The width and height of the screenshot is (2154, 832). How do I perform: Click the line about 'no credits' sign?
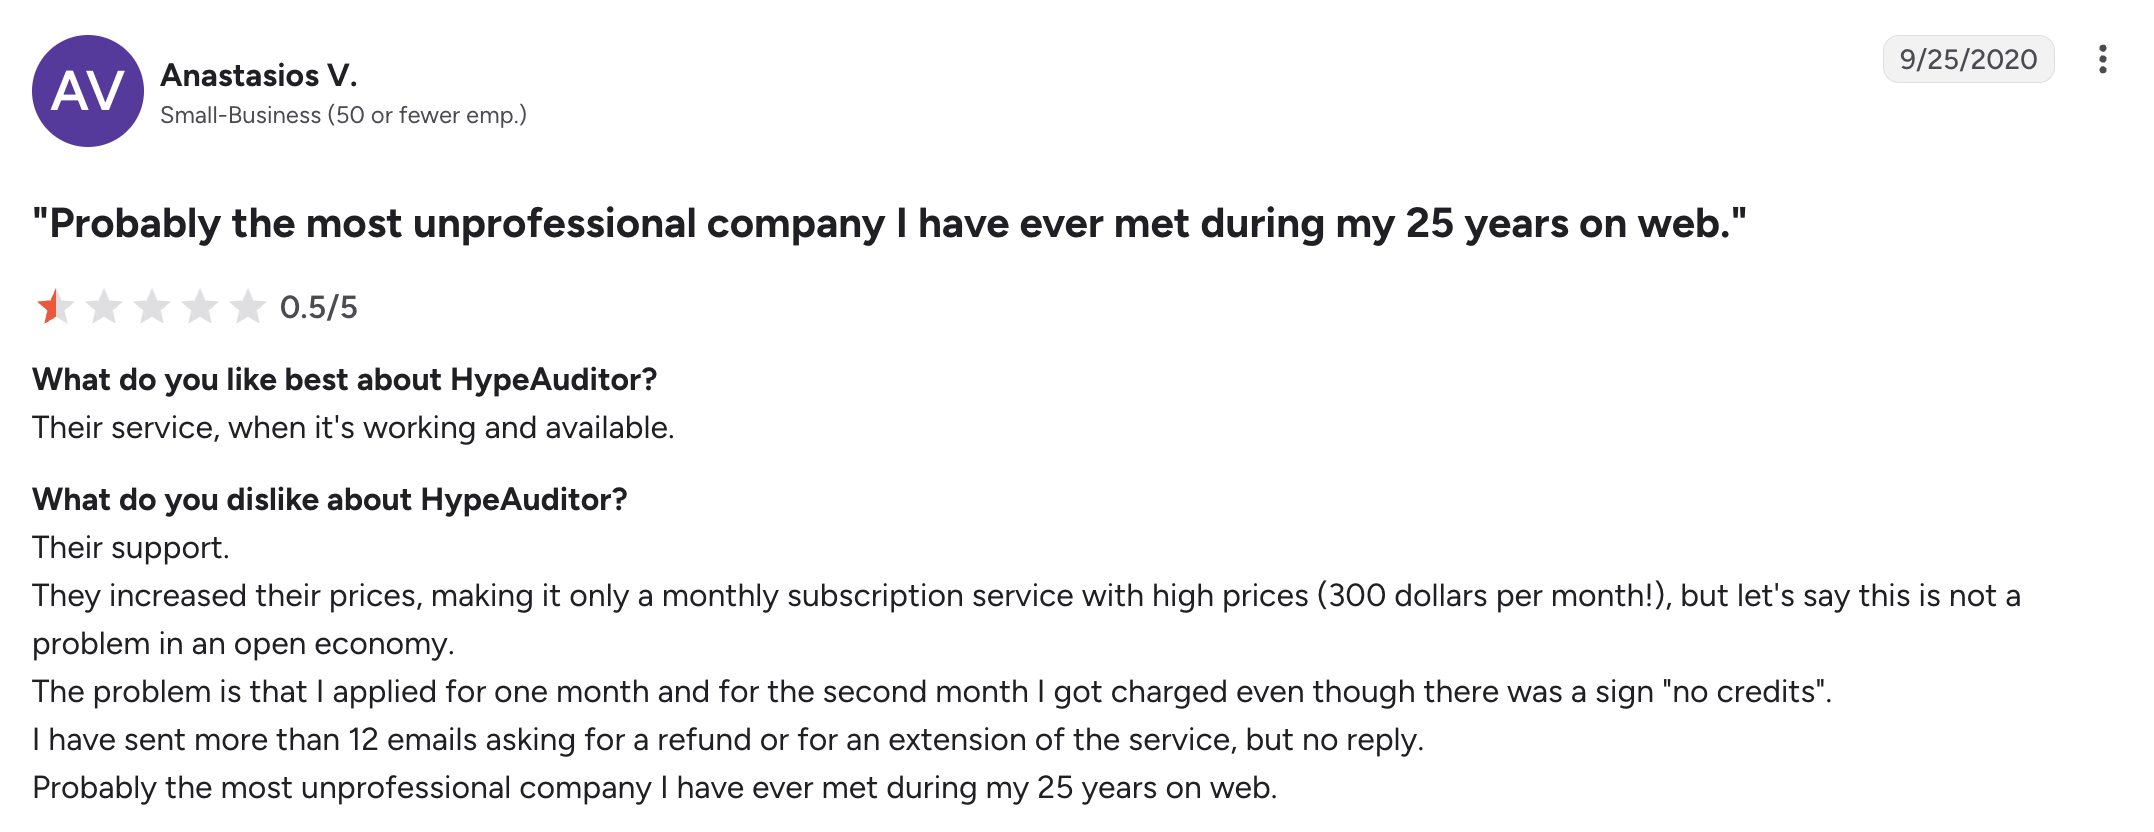pyautogui.click(x=932, y=692)
